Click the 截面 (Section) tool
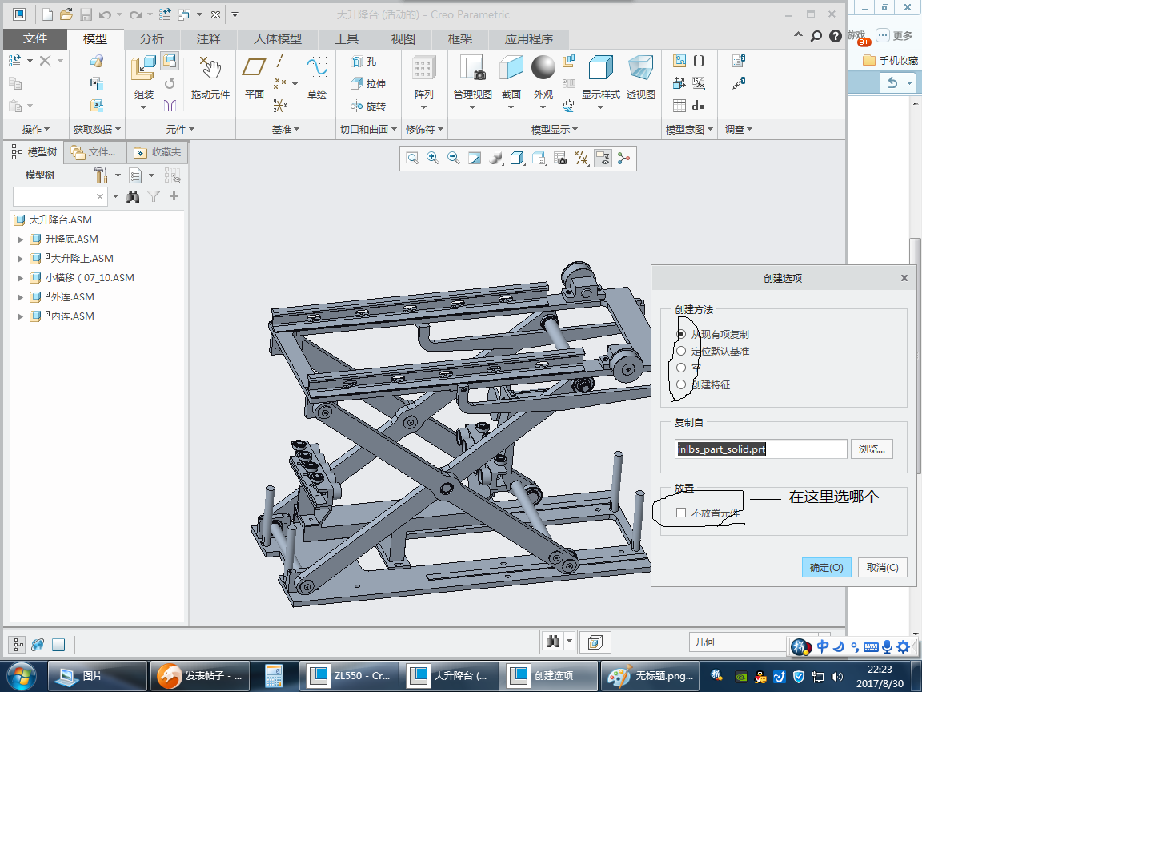Screen dimensions: 1152x864 [x=511, y=78]
